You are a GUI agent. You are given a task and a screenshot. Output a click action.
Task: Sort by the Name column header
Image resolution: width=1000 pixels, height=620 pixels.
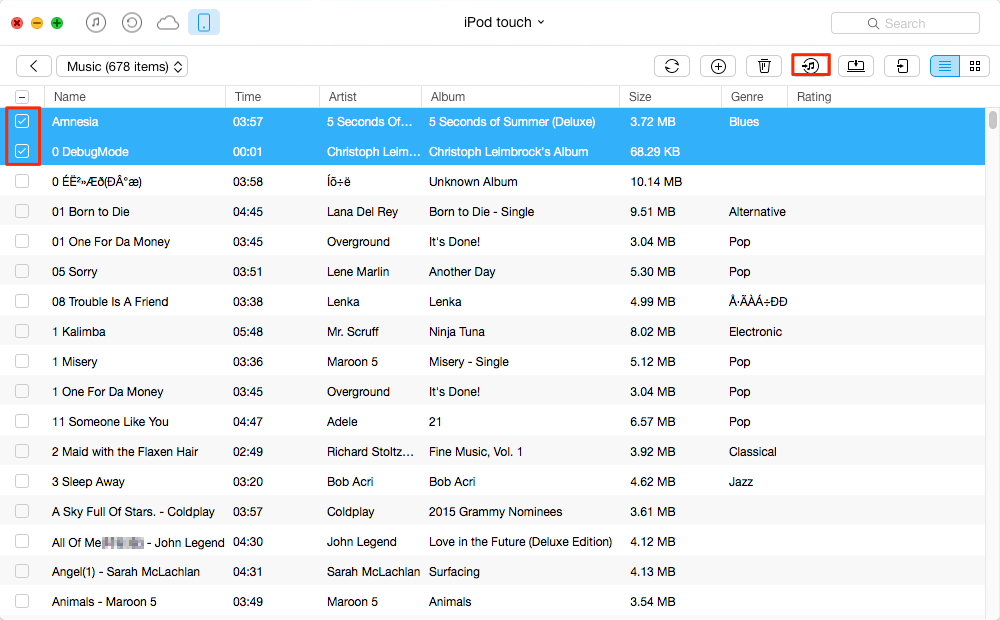click(x=135, y=97)
